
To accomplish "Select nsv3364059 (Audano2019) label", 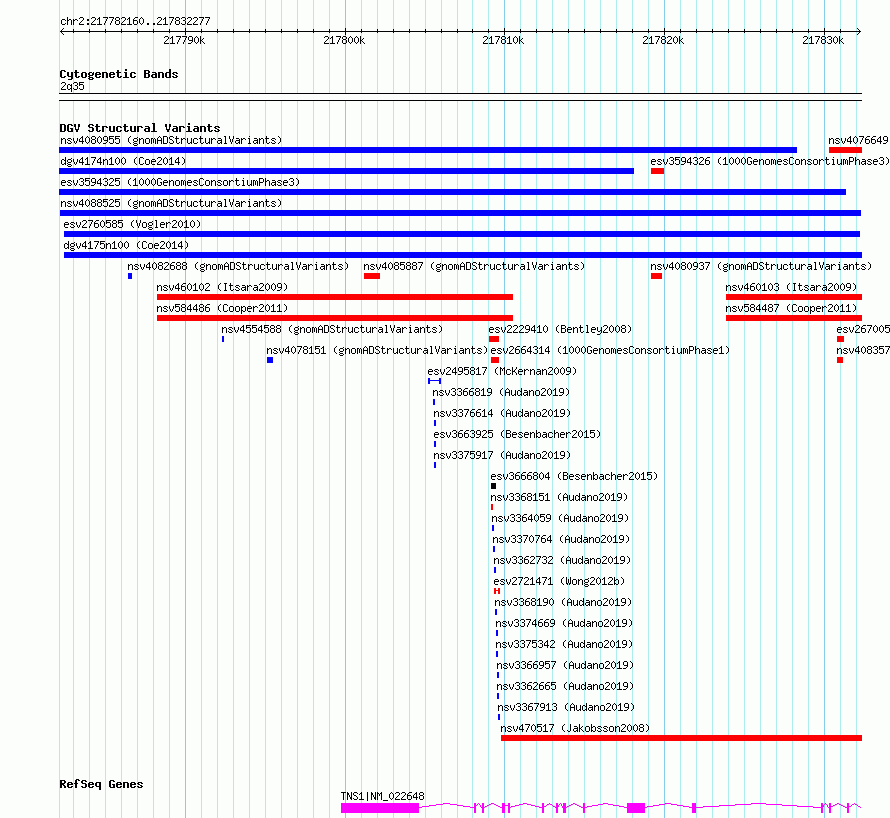I will pyautogui.click(x=560, y=518).
